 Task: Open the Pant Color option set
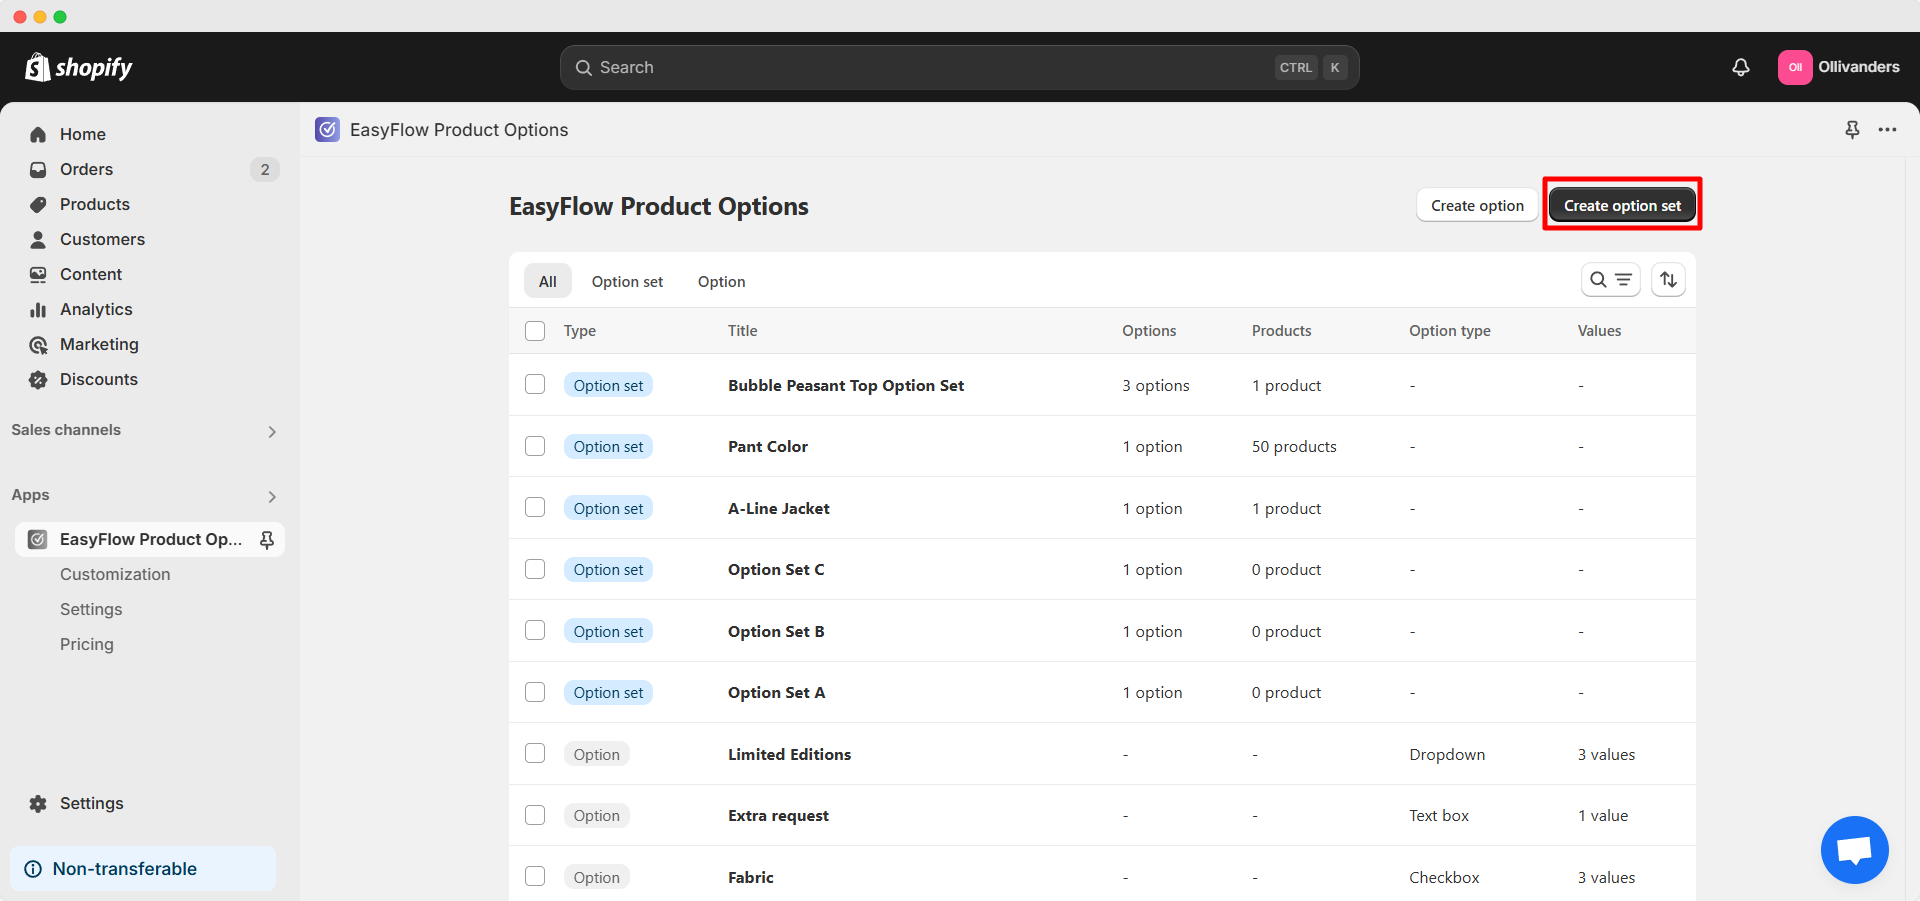pyautogui.click(x=768, y=446)
